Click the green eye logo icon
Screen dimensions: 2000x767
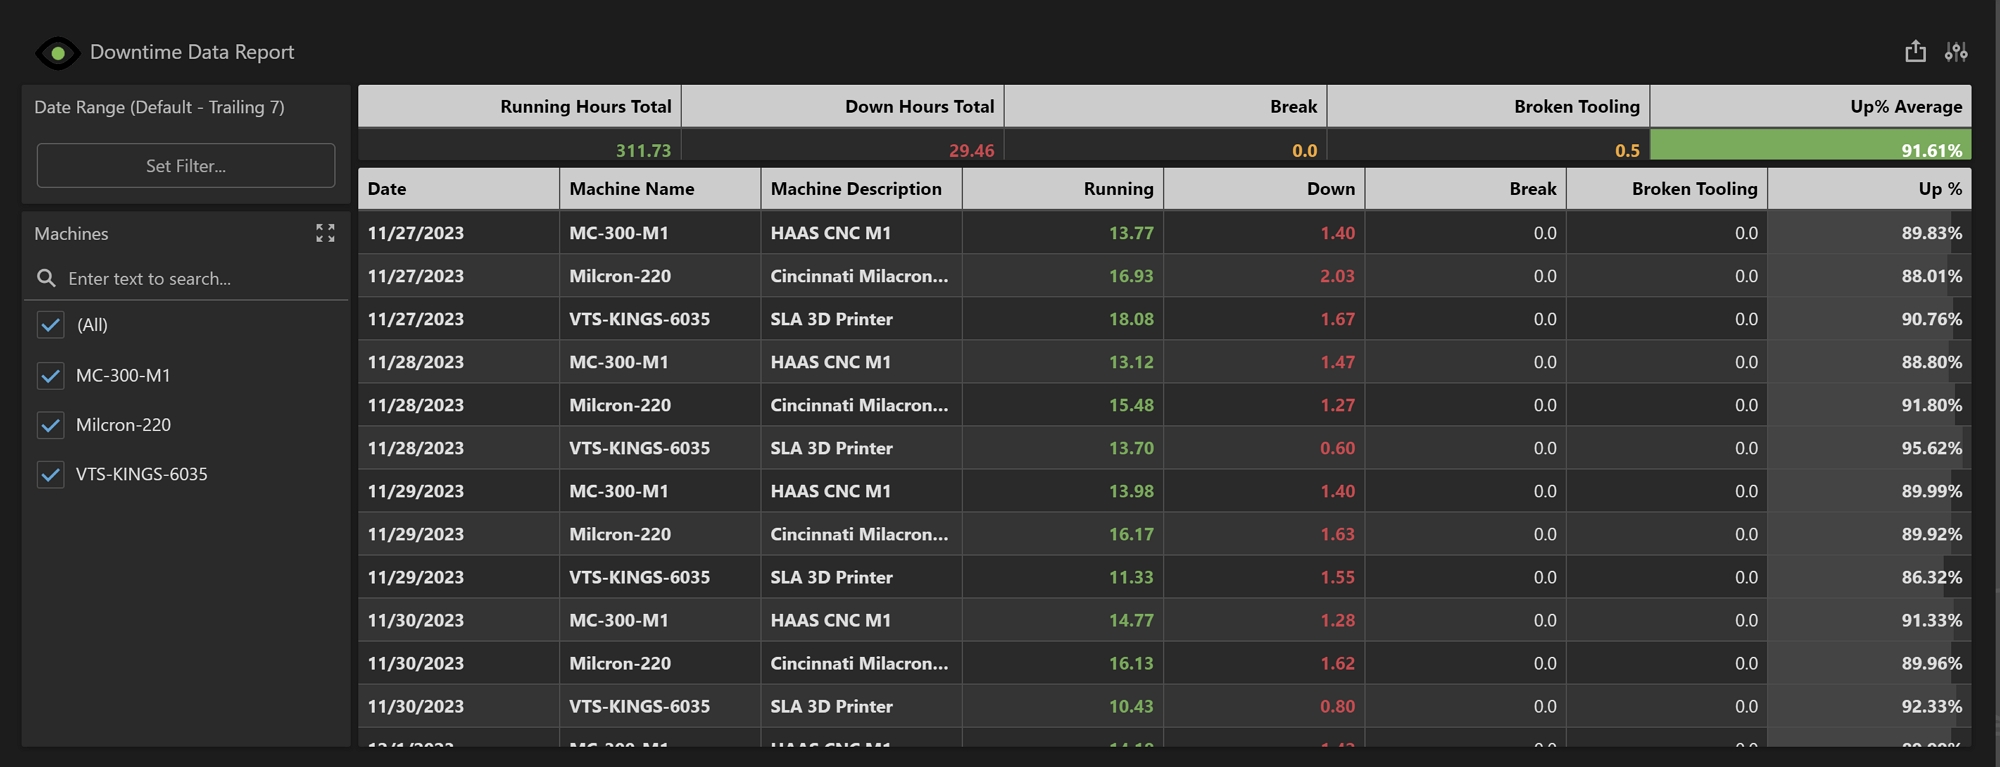point(58,53)
